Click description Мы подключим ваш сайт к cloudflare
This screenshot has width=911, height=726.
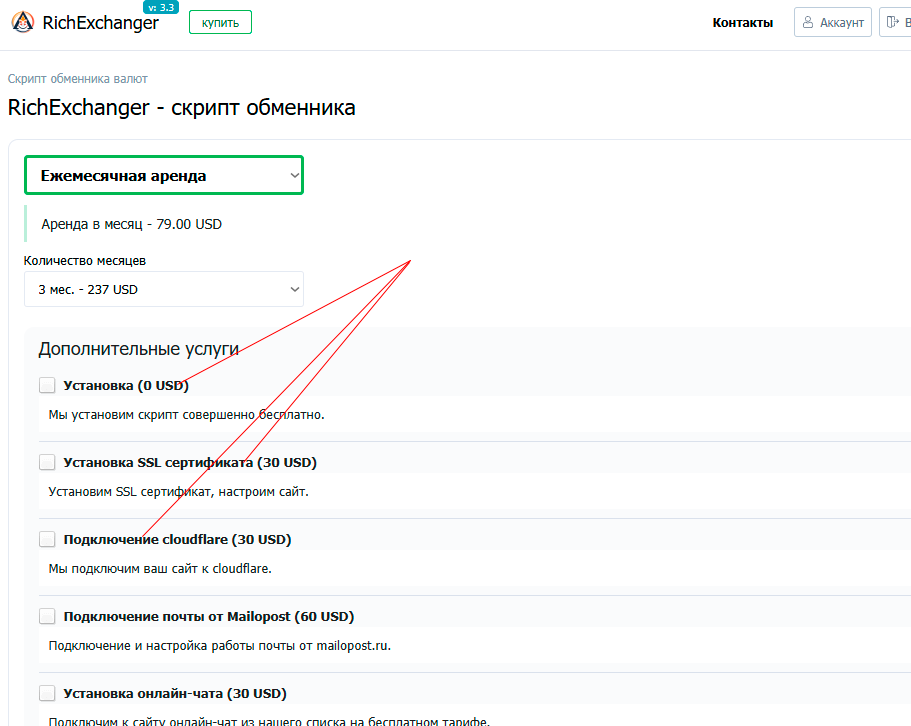(x=160, y=569)
